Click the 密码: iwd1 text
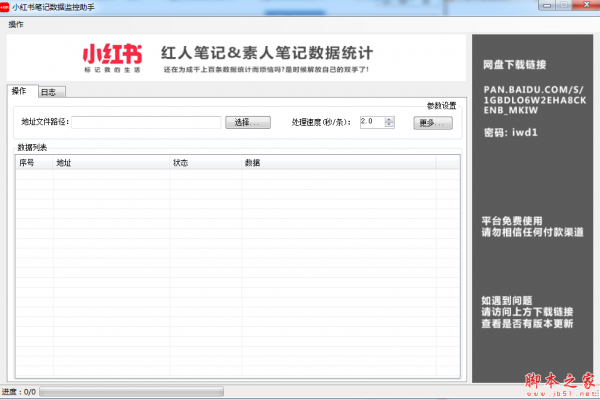This screenshot has width=600, height=400. pos(510,133)
